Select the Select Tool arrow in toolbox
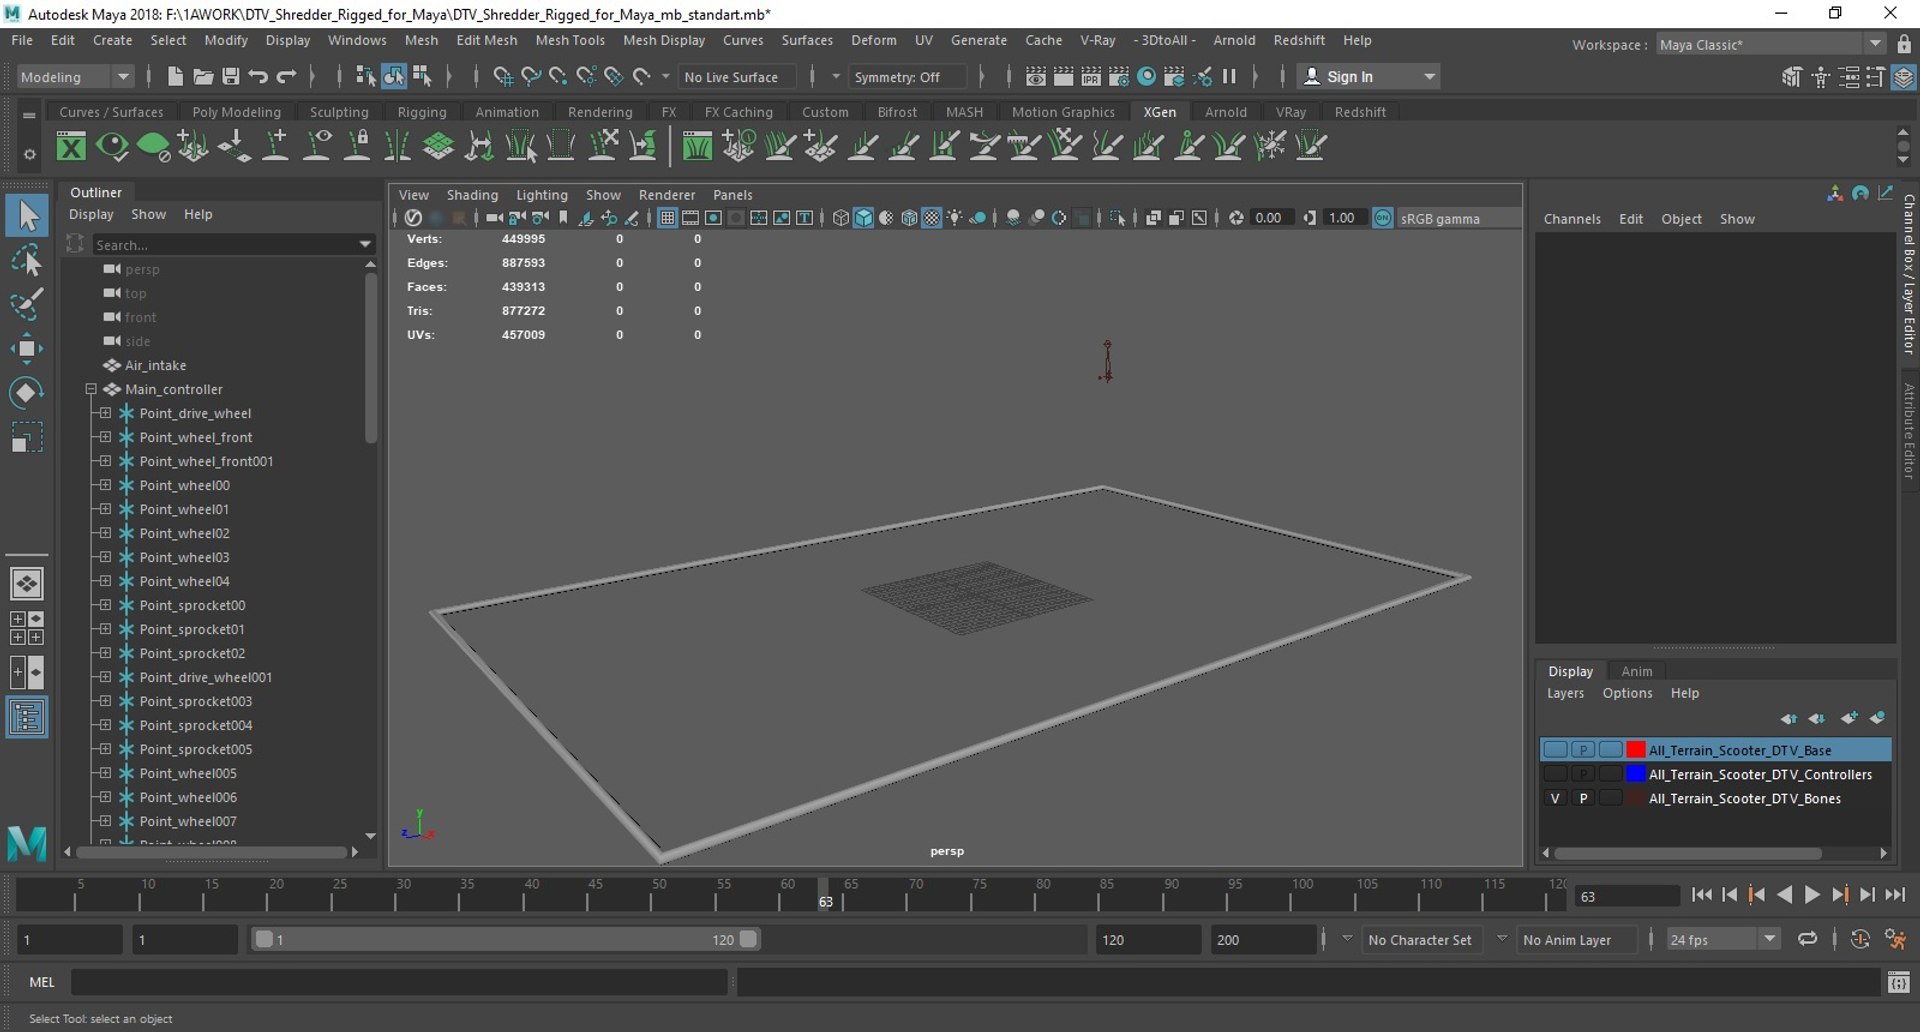 click(27, 216)
